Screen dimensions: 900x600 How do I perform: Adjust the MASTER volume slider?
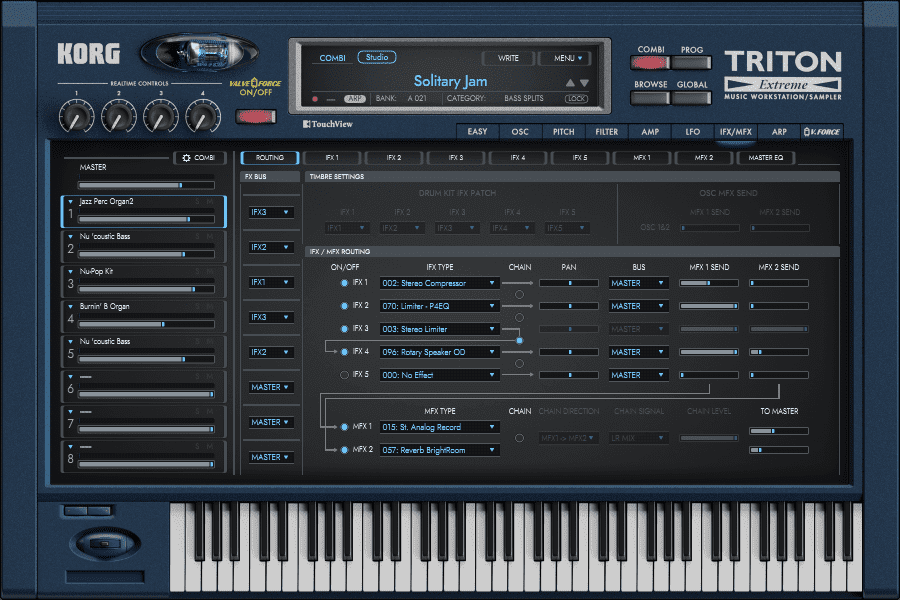point(146,185)
